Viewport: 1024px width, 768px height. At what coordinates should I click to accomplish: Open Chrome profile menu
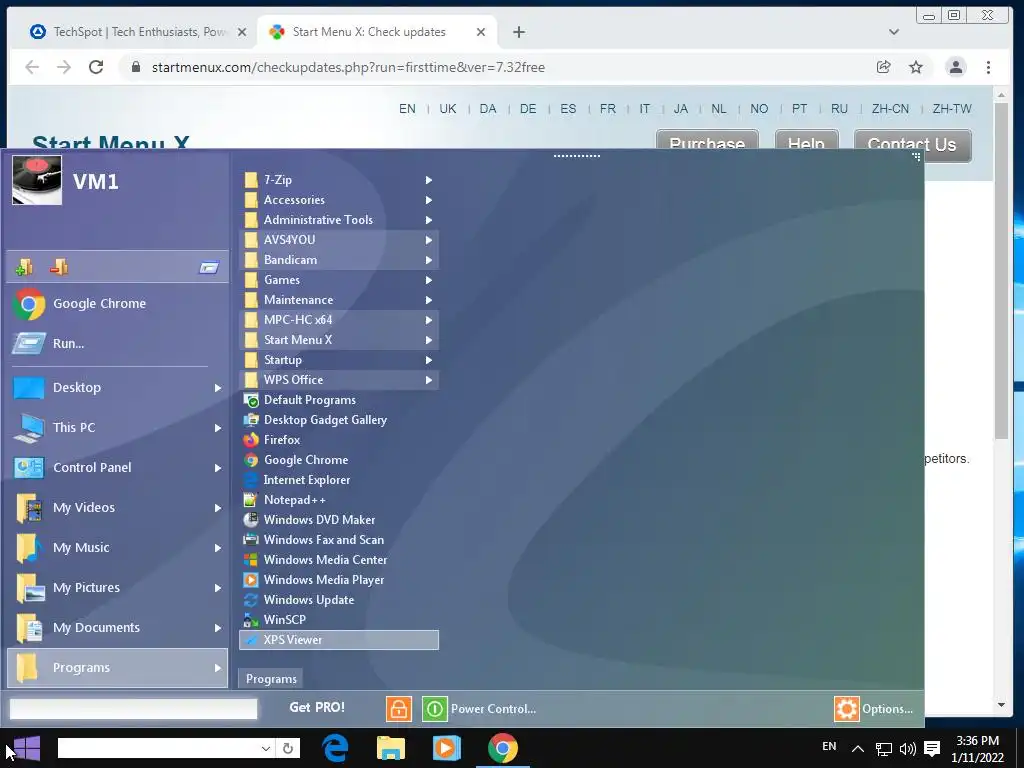pyautogui.click(x=955, y=67)
